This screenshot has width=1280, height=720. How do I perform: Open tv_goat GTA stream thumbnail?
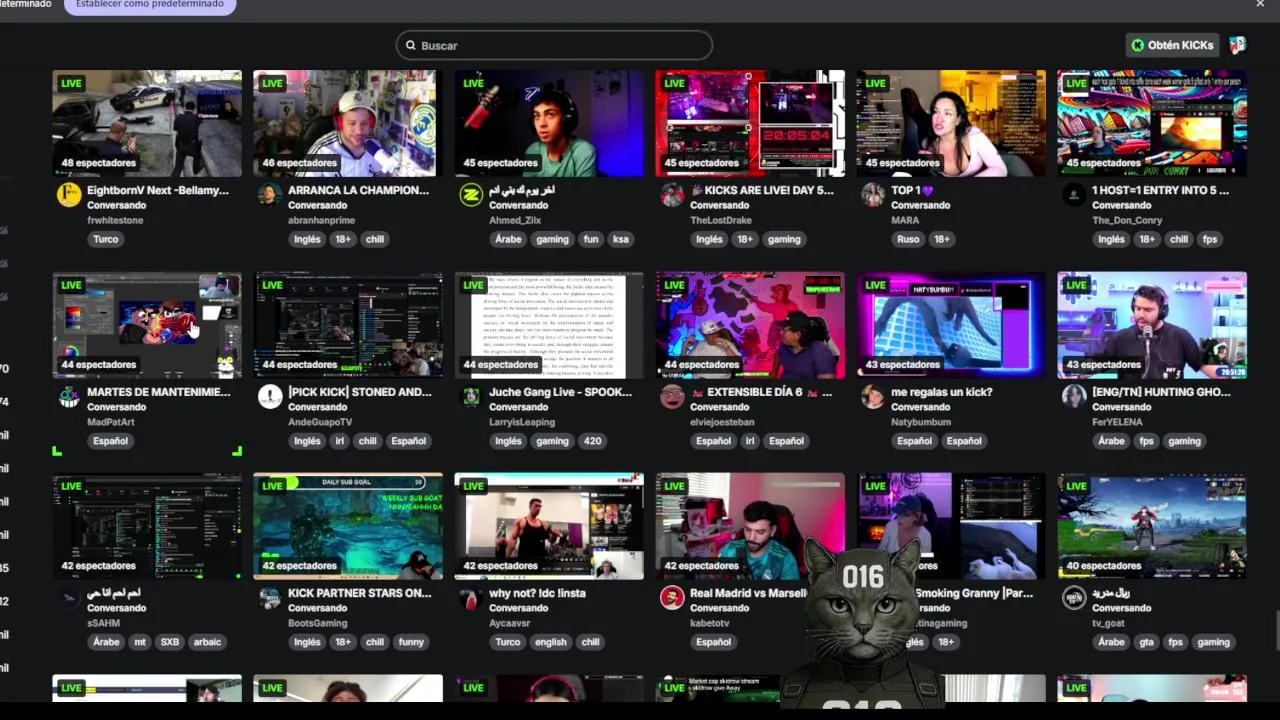click(x=1152, y=526)
